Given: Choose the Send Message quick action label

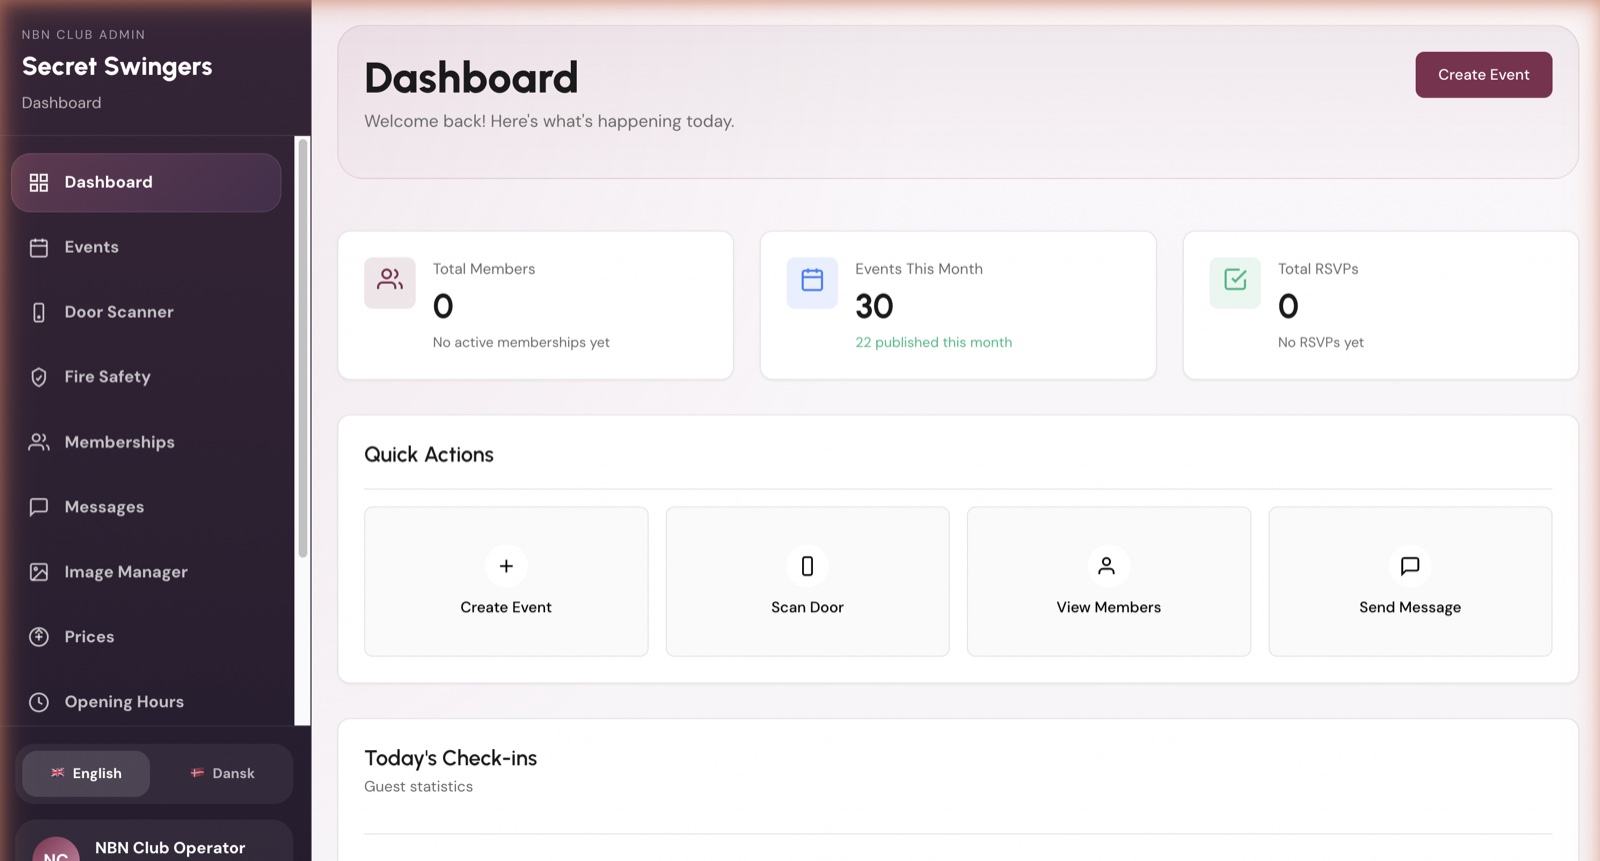Looking at the screenshot, I should pos(1410,608).
